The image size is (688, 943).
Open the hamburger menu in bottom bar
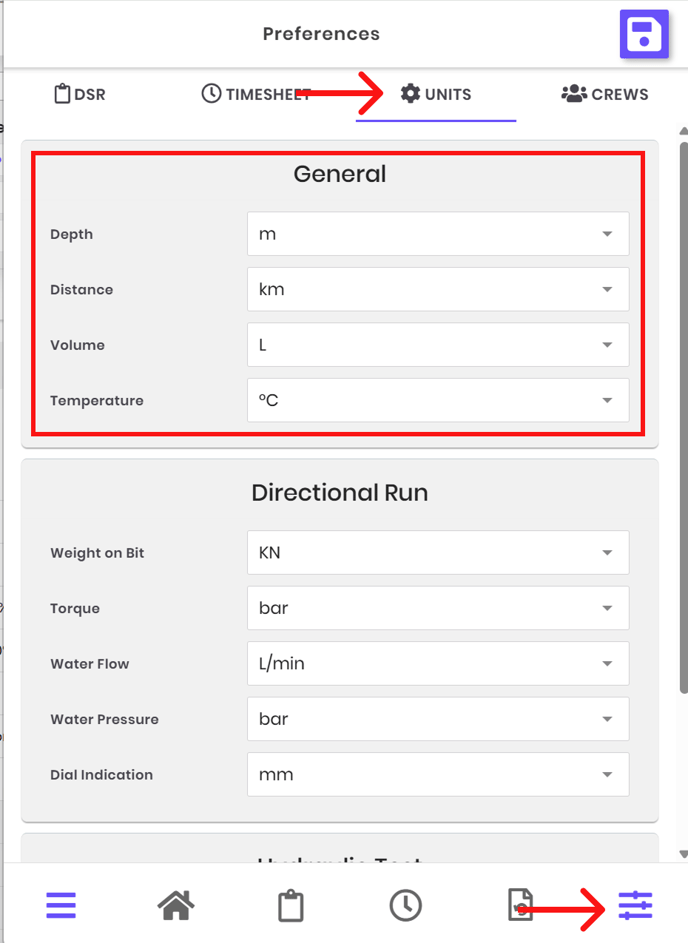pyautogui.click(x=61, y=905)
